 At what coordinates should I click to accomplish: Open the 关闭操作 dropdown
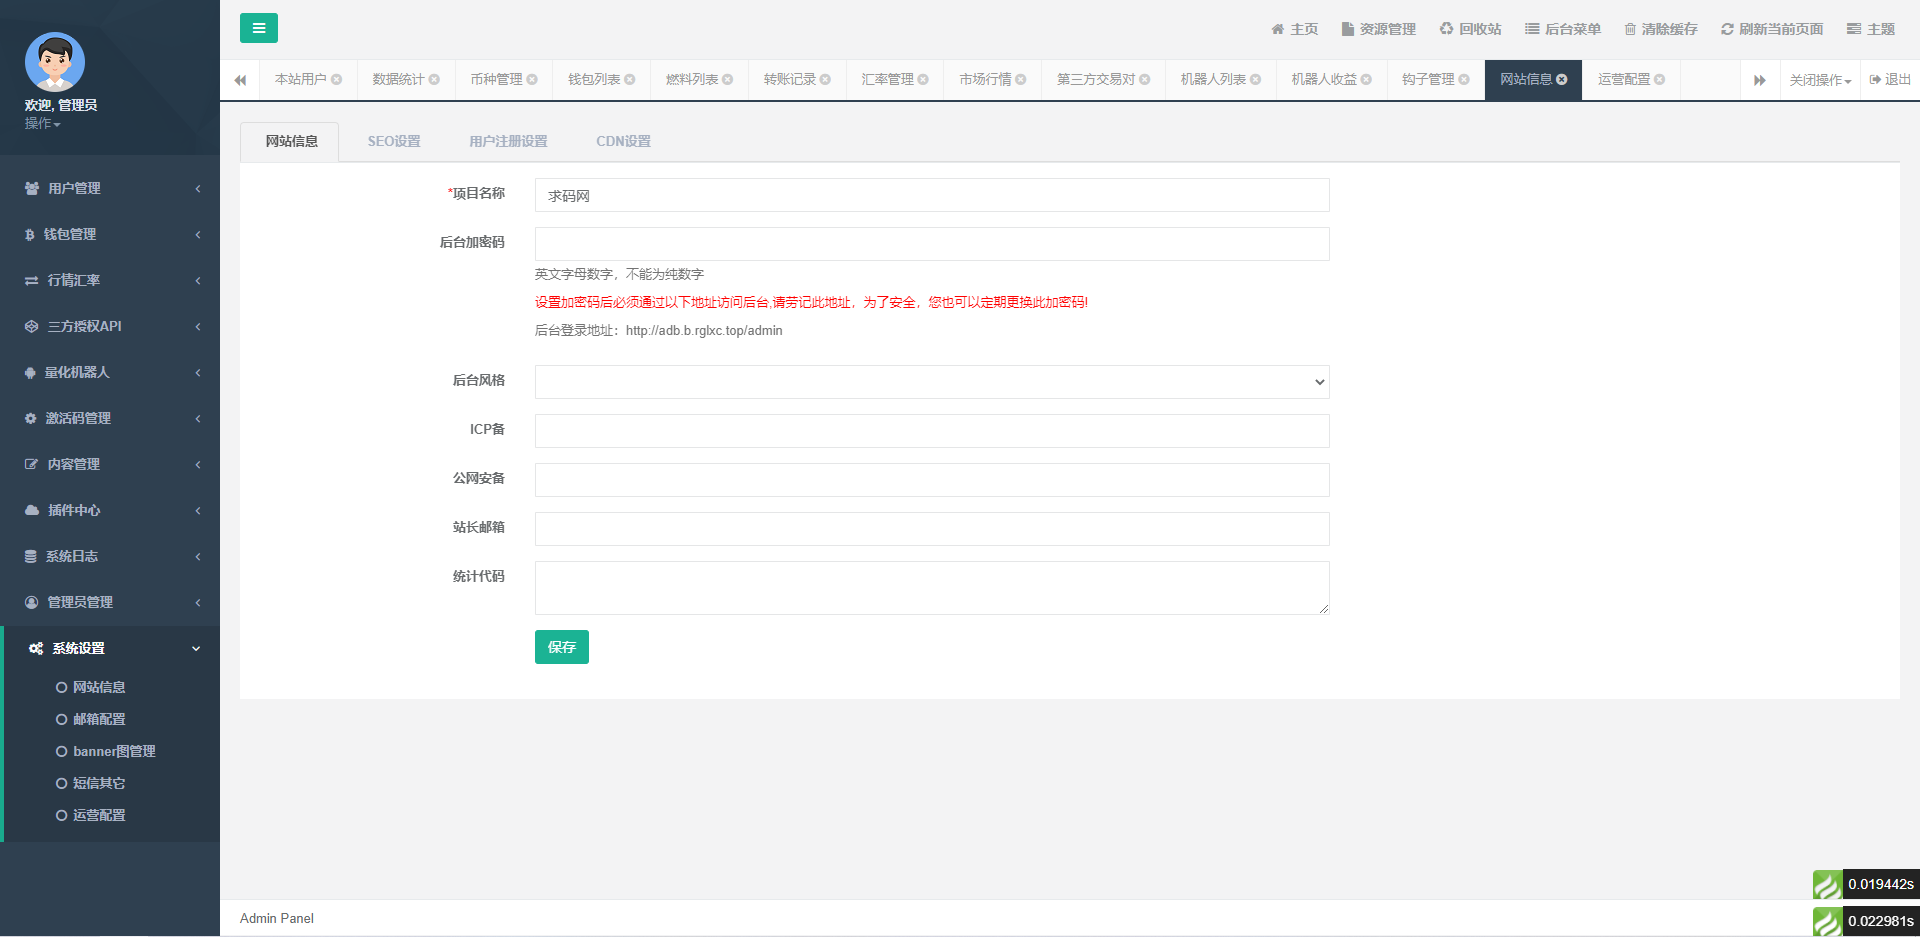[x=1819, y=79]
